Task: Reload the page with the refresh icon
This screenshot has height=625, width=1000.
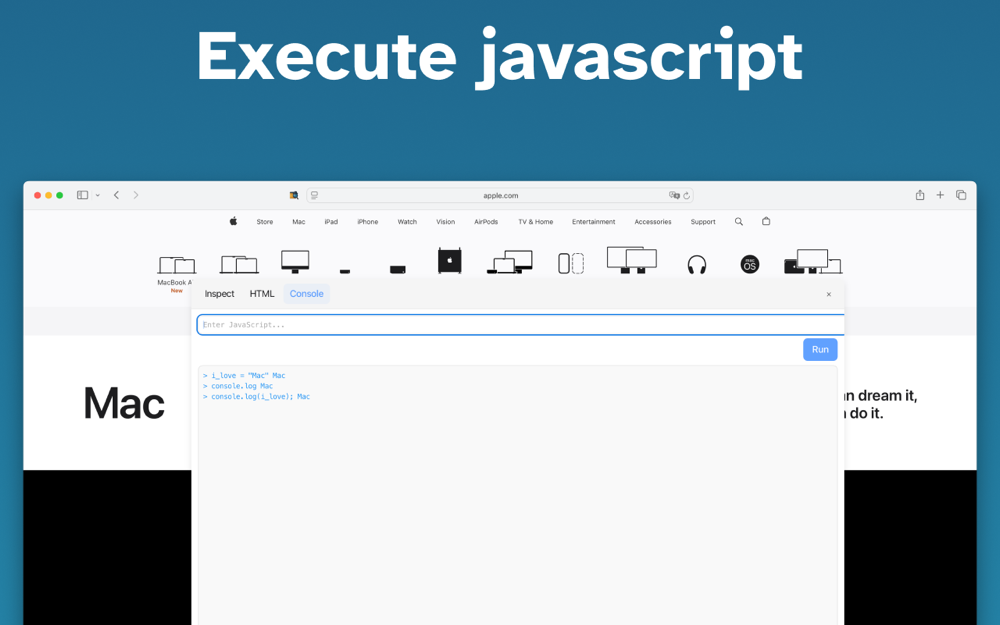Action: 687,196
